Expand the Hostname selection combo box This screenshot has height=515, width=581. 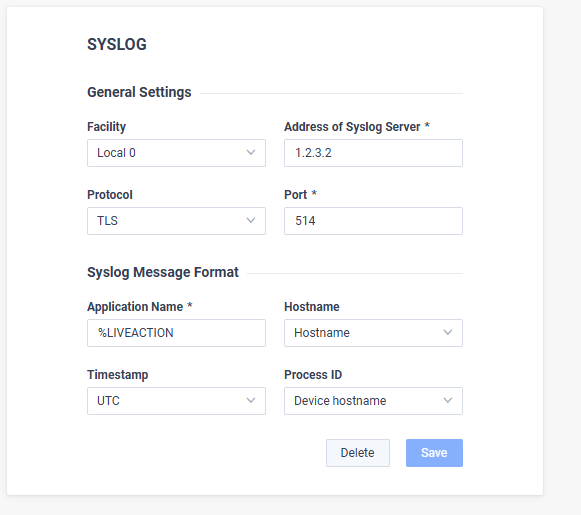point(374,333)
